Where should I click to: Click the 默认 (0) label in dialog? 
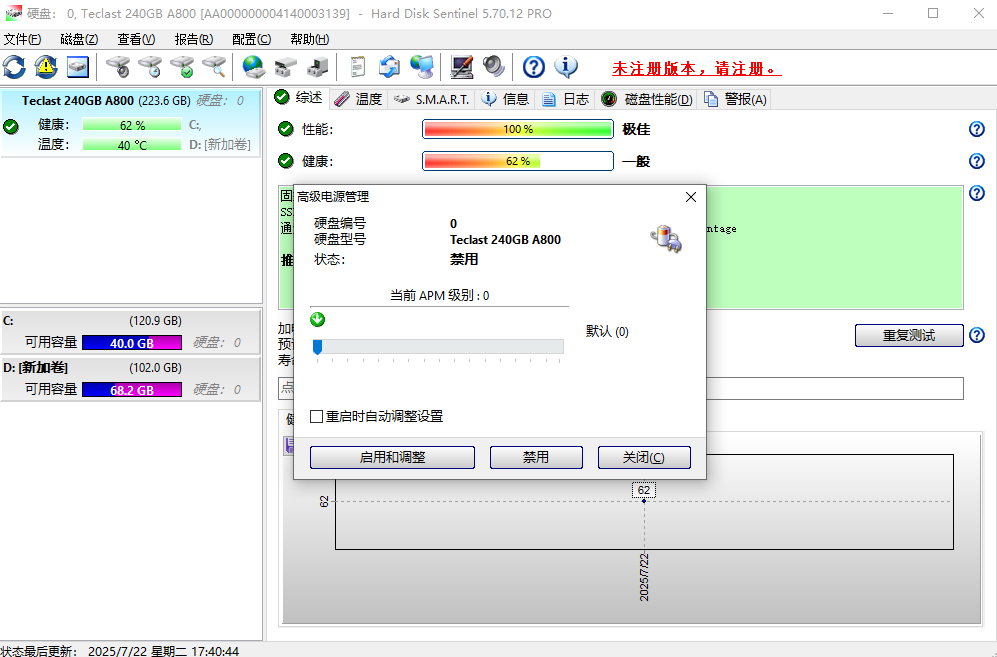(x=607, y=331)
